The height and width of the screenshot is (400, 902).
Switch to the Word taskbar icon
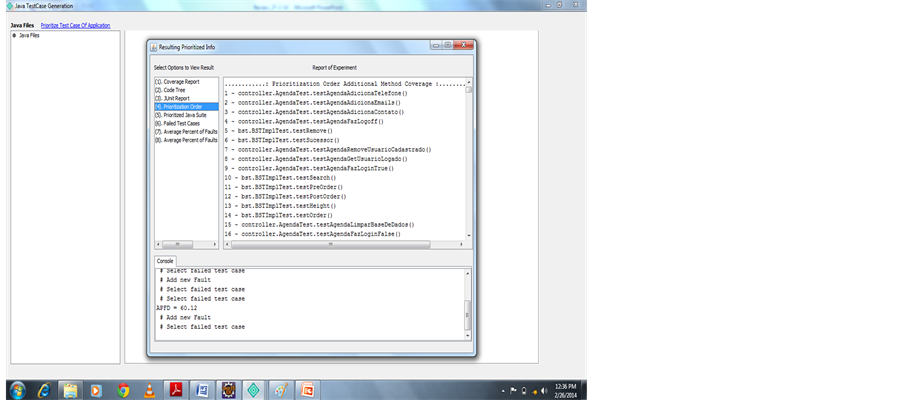[202, 391]
